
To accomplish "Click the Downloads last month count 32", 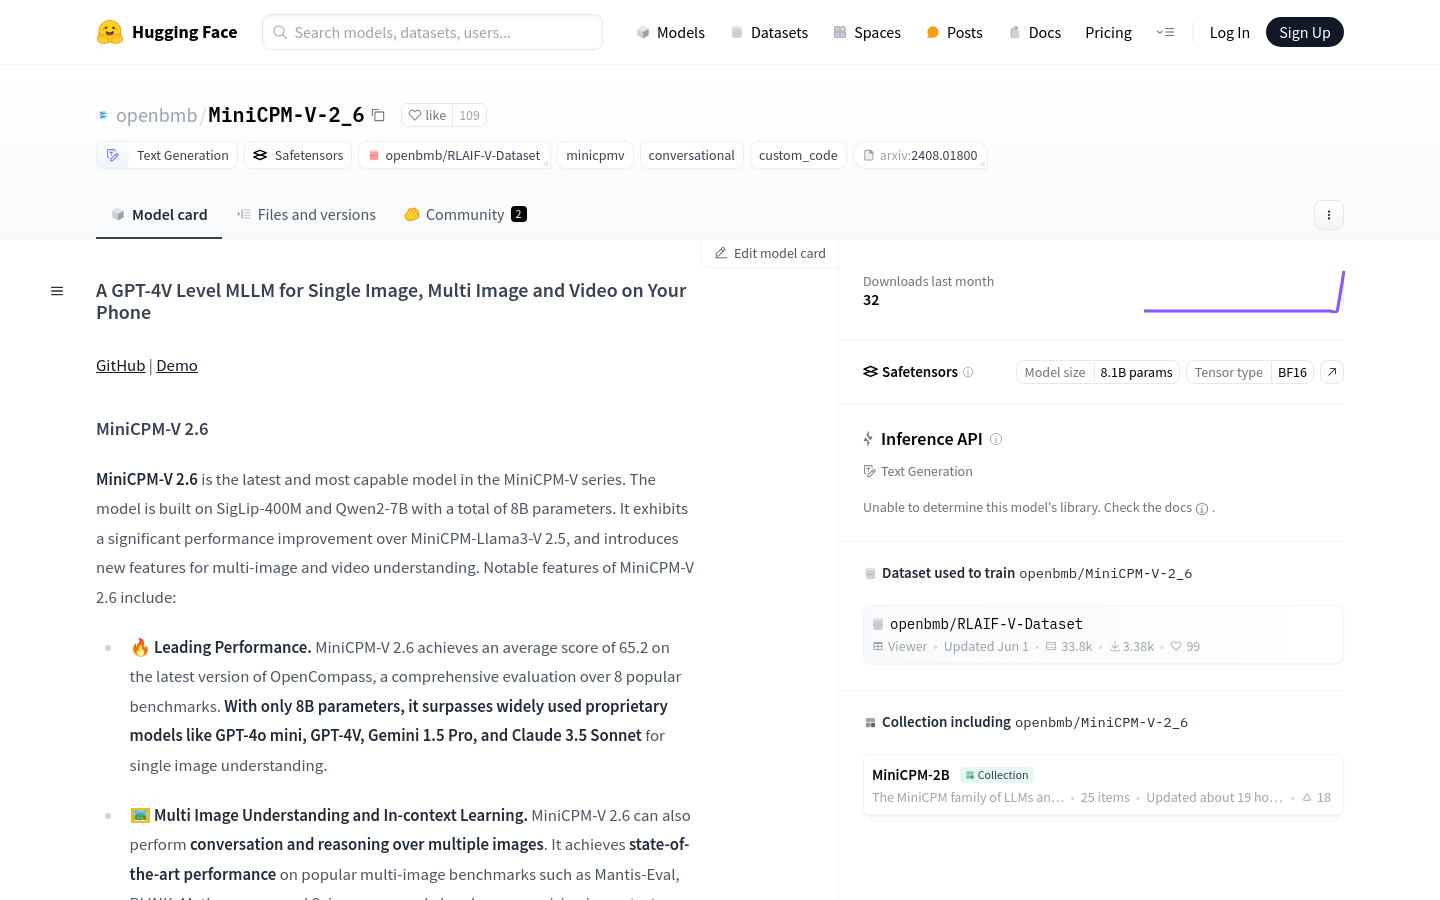I will tap(871, 300).
